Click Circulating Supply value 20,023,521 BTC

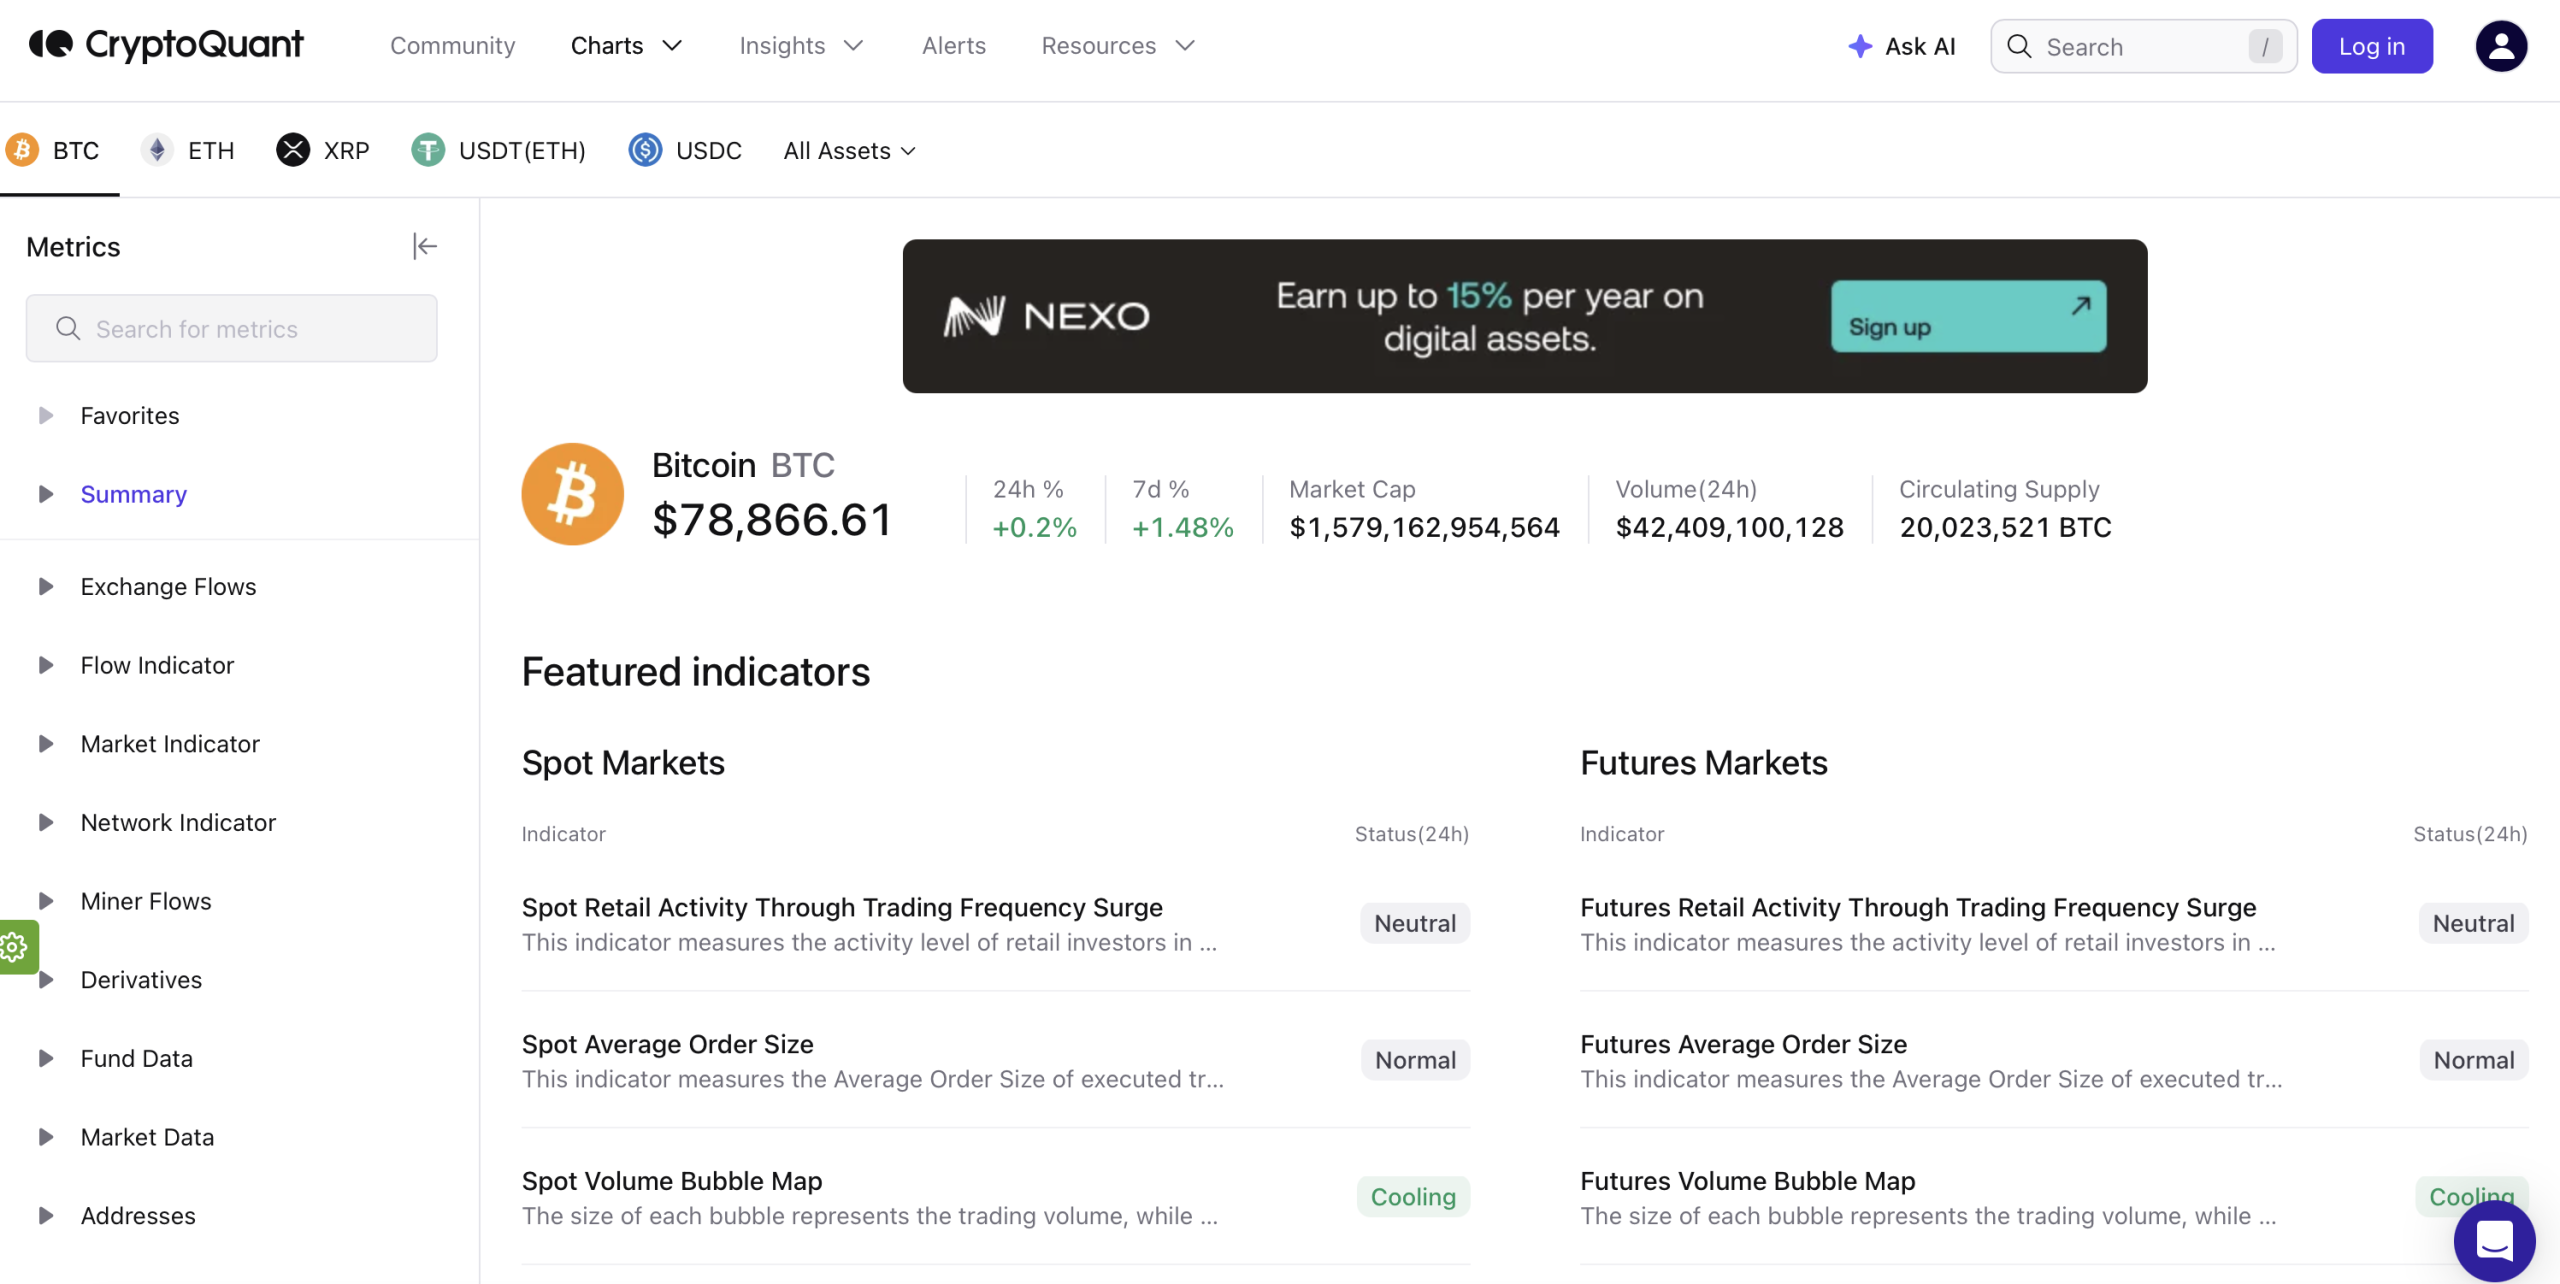tap(2005, 527)
